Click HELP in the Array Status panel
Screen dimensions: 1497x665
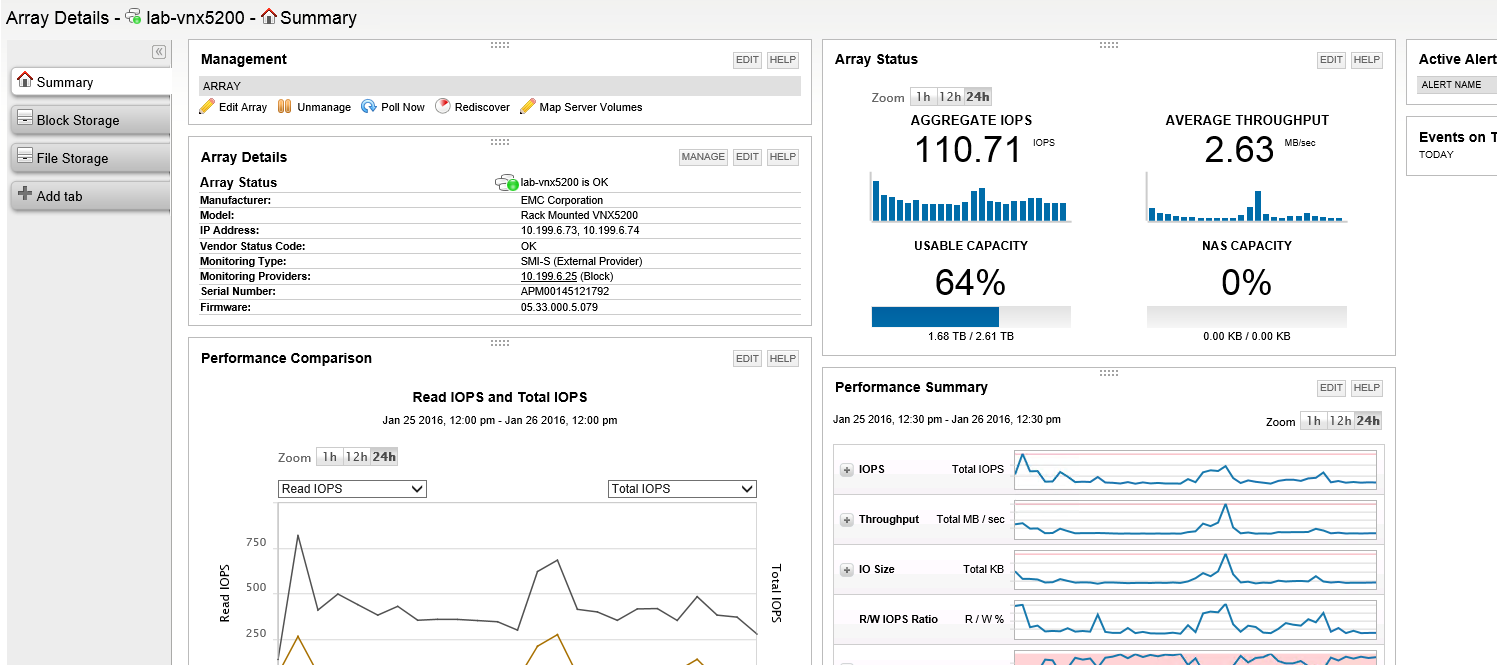[1367, 60]
